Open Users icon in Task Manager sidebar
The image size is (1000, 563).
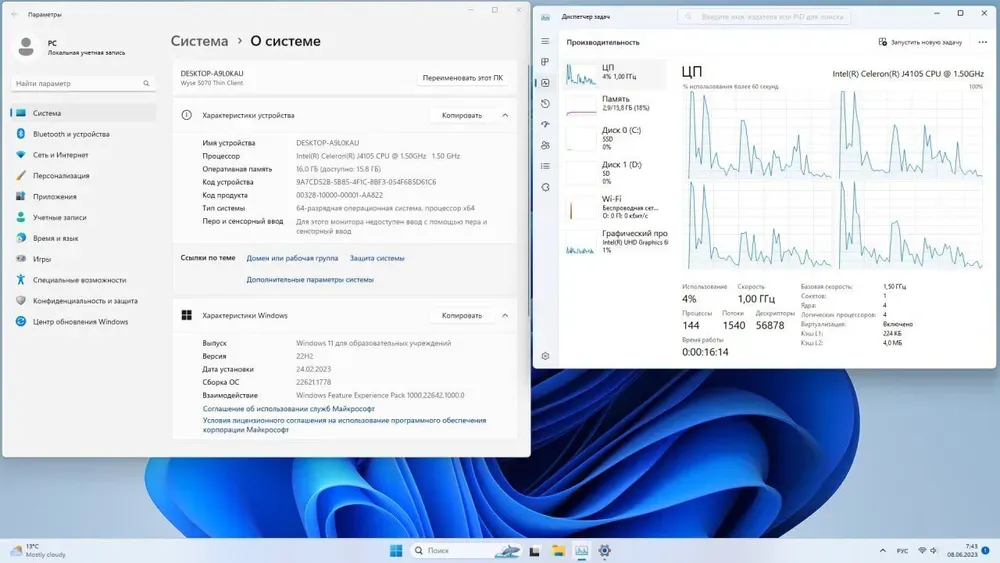click(x=545, y=145)
